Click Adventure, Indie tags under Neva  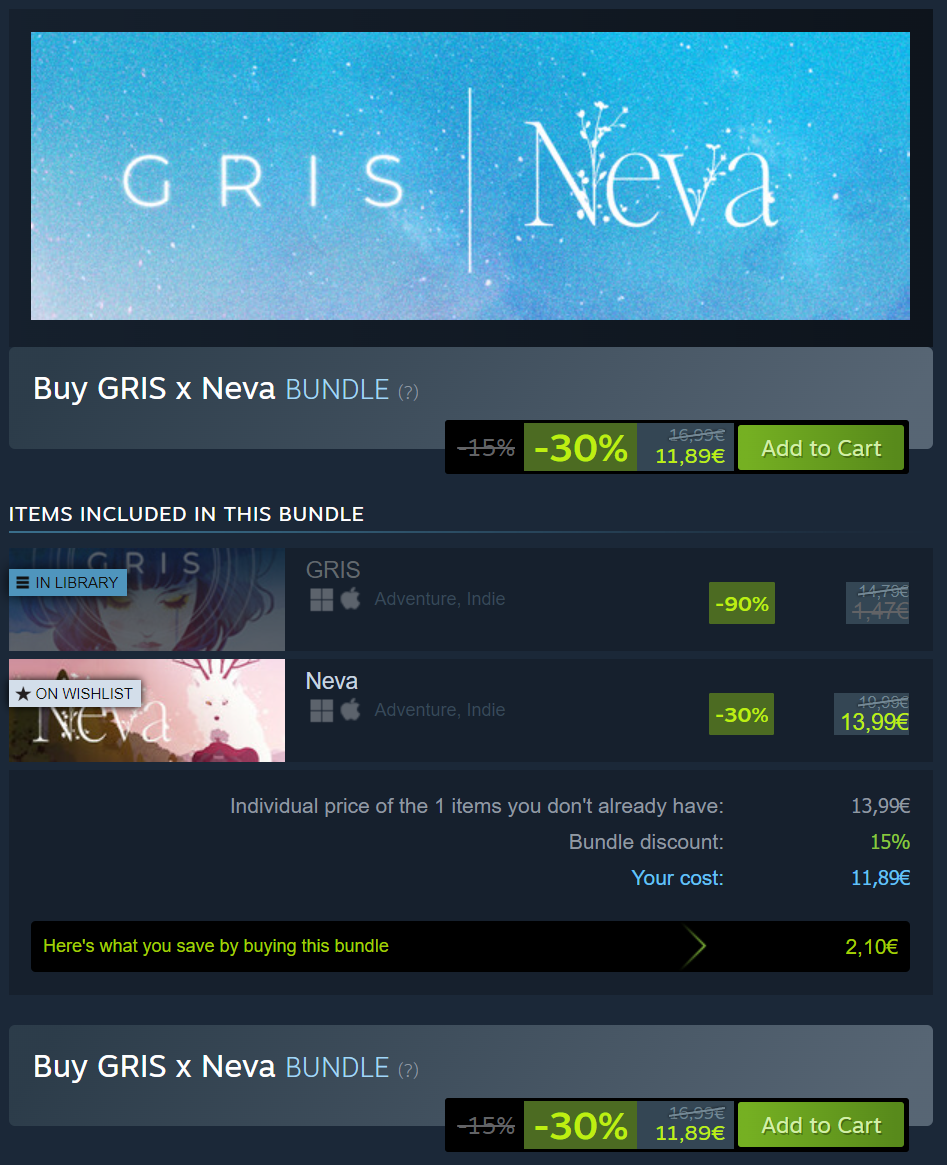pos(440,710)
